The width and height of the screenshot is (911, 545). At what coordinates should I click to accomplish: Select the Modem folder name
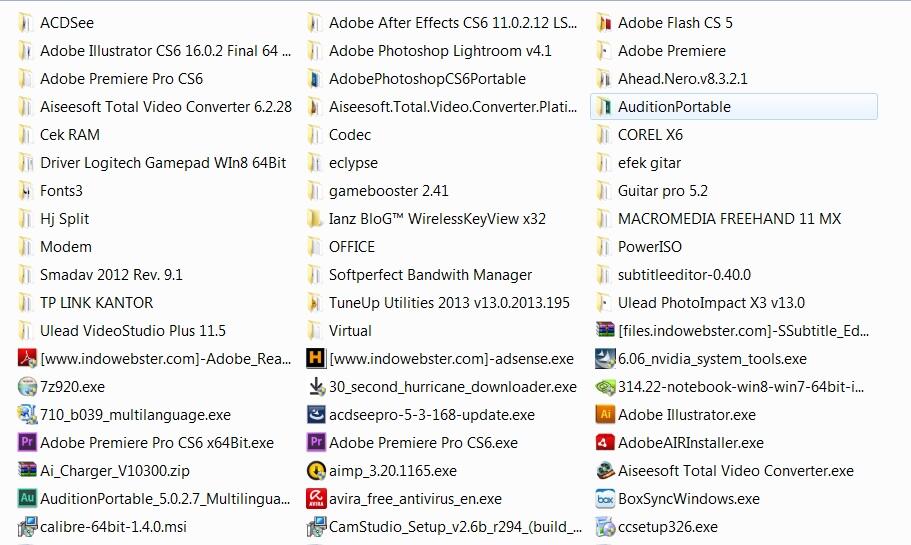[66, 247]
